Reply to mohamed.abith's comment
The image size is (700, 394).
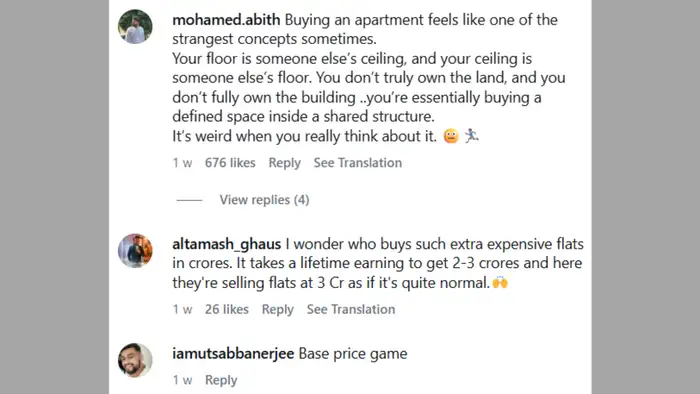[x=284, y=163]
